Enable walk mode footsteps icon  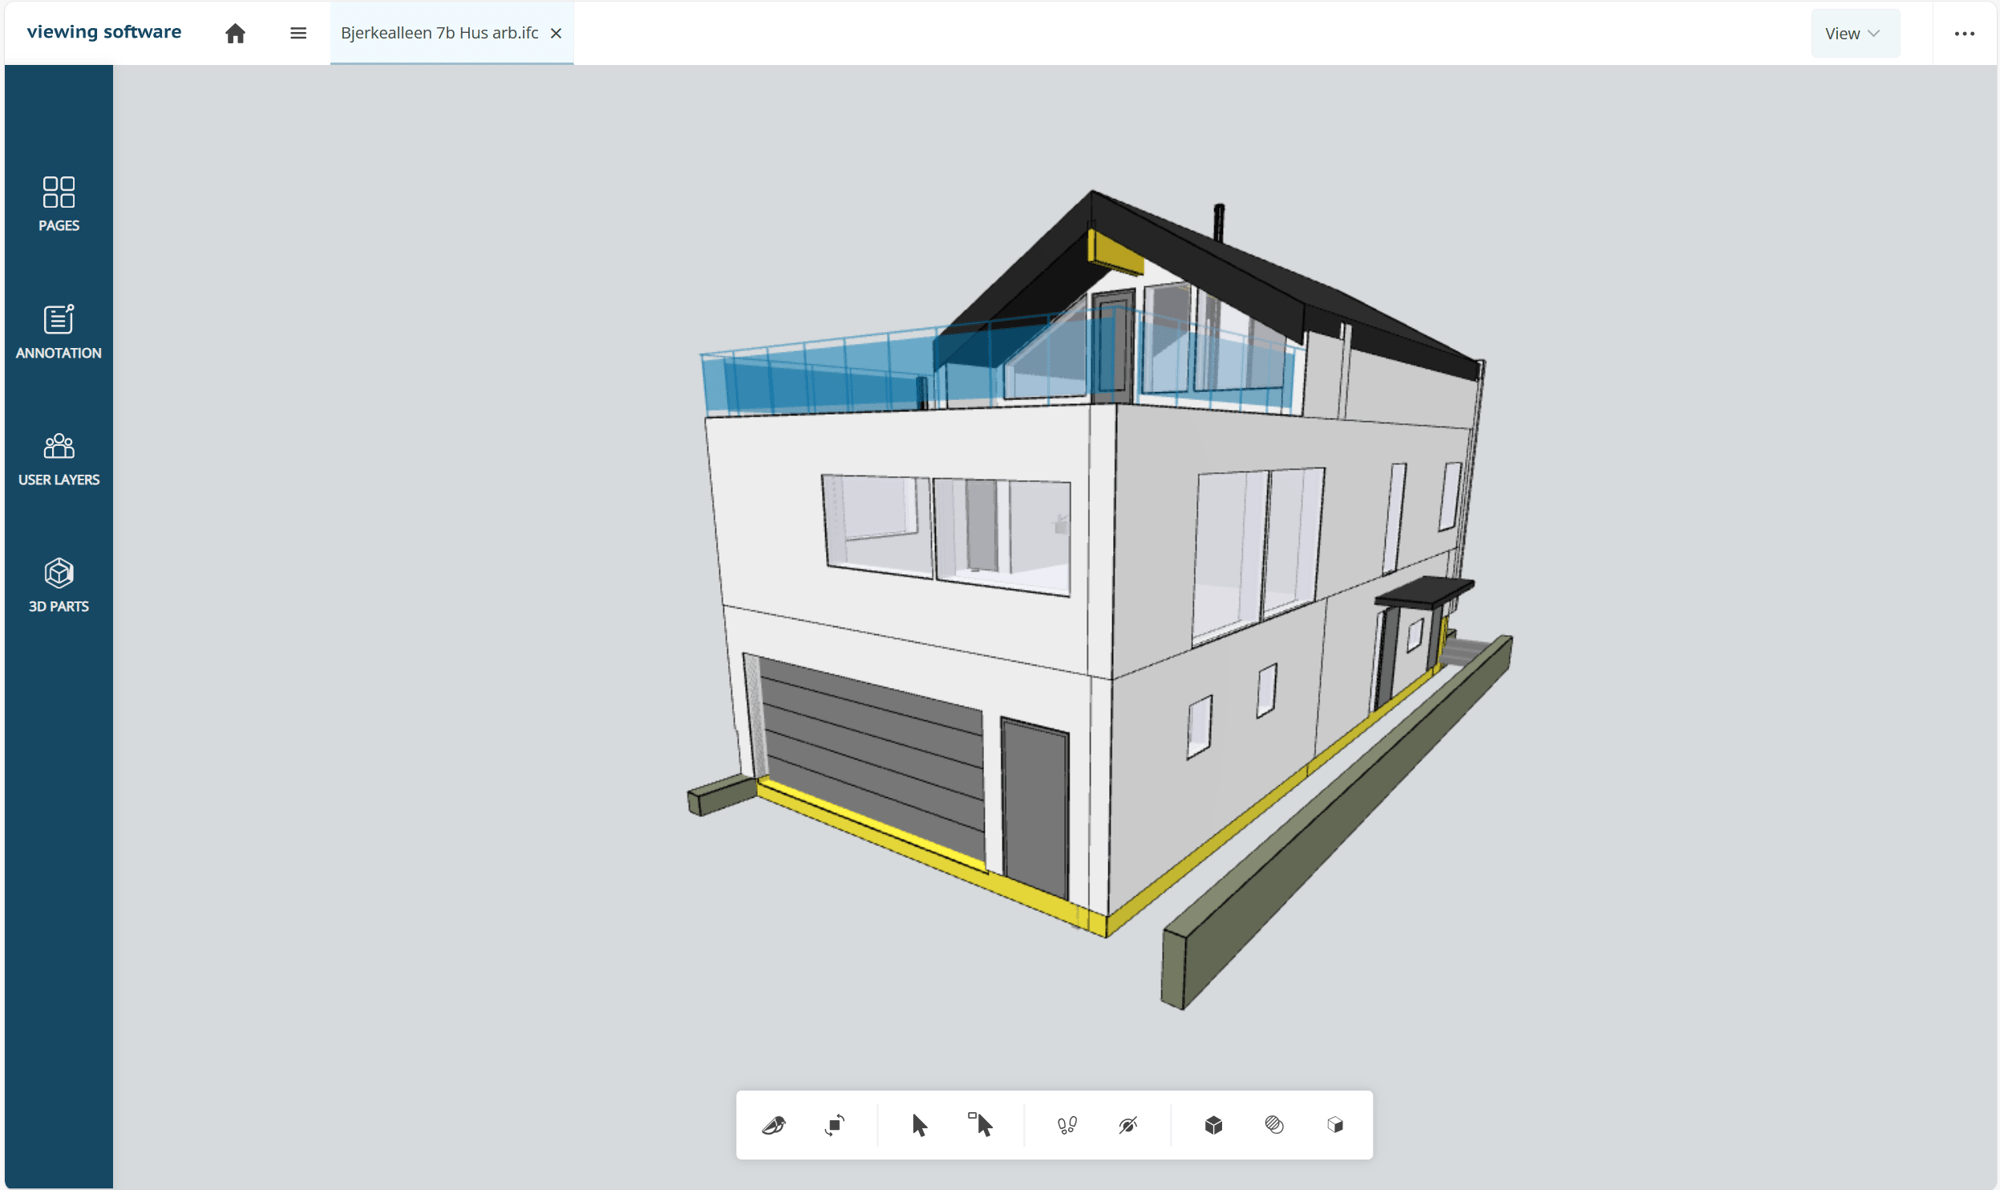click(x=1067, y=1125)
